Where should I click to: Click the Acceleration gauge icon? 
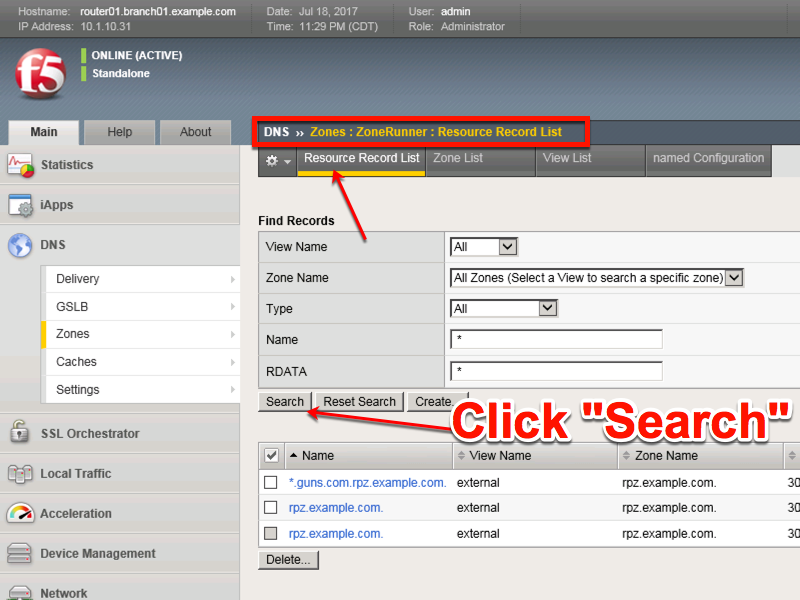click(x=20, y=513)
